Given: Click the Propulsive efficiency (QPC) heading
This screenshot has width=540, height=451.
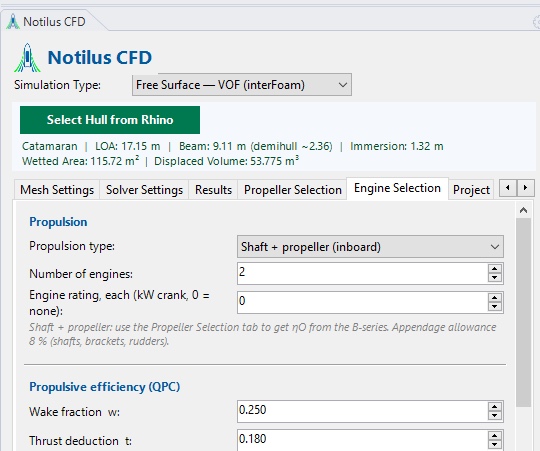Looking at the screenshot, I should (105, 387).
